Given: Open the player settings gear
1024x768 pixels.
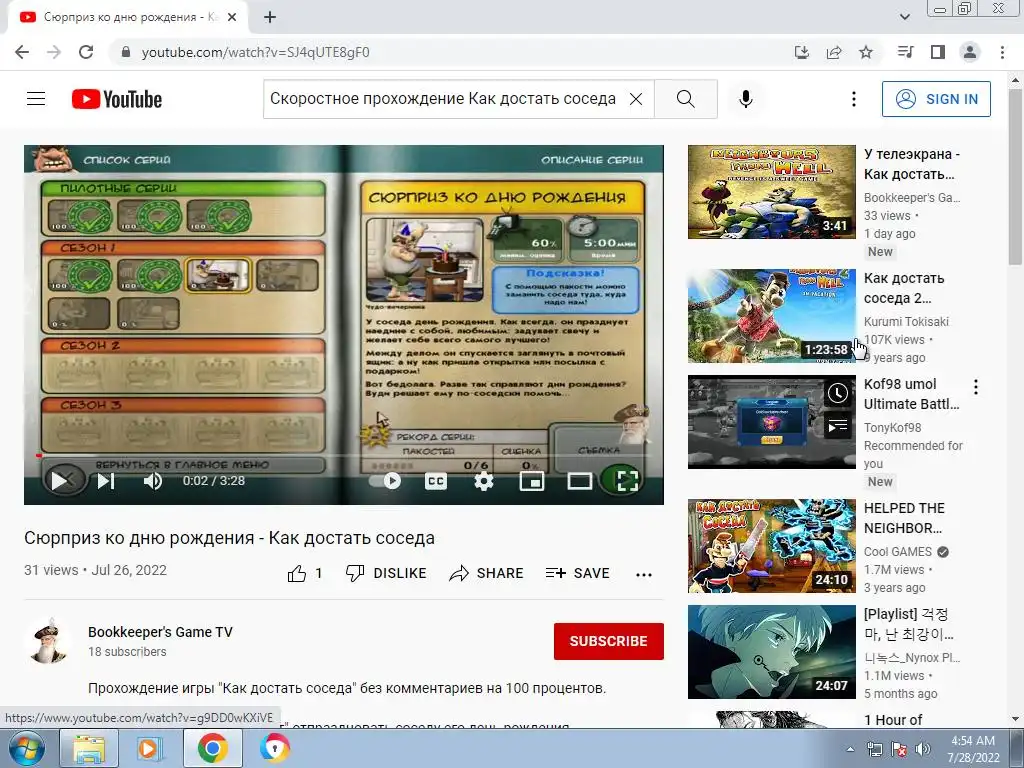Looking at the screenshot, I should (x=483, y=481).
